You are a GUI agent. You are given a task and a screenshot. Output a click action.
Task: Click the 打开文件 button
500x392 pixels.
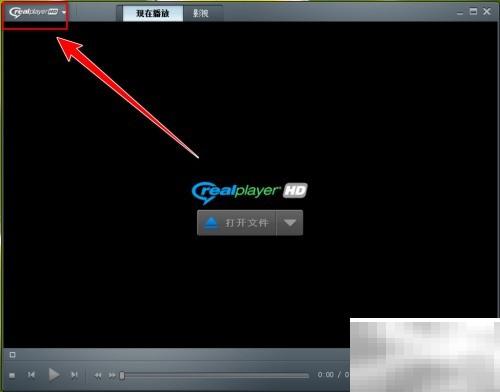(236, 223)
